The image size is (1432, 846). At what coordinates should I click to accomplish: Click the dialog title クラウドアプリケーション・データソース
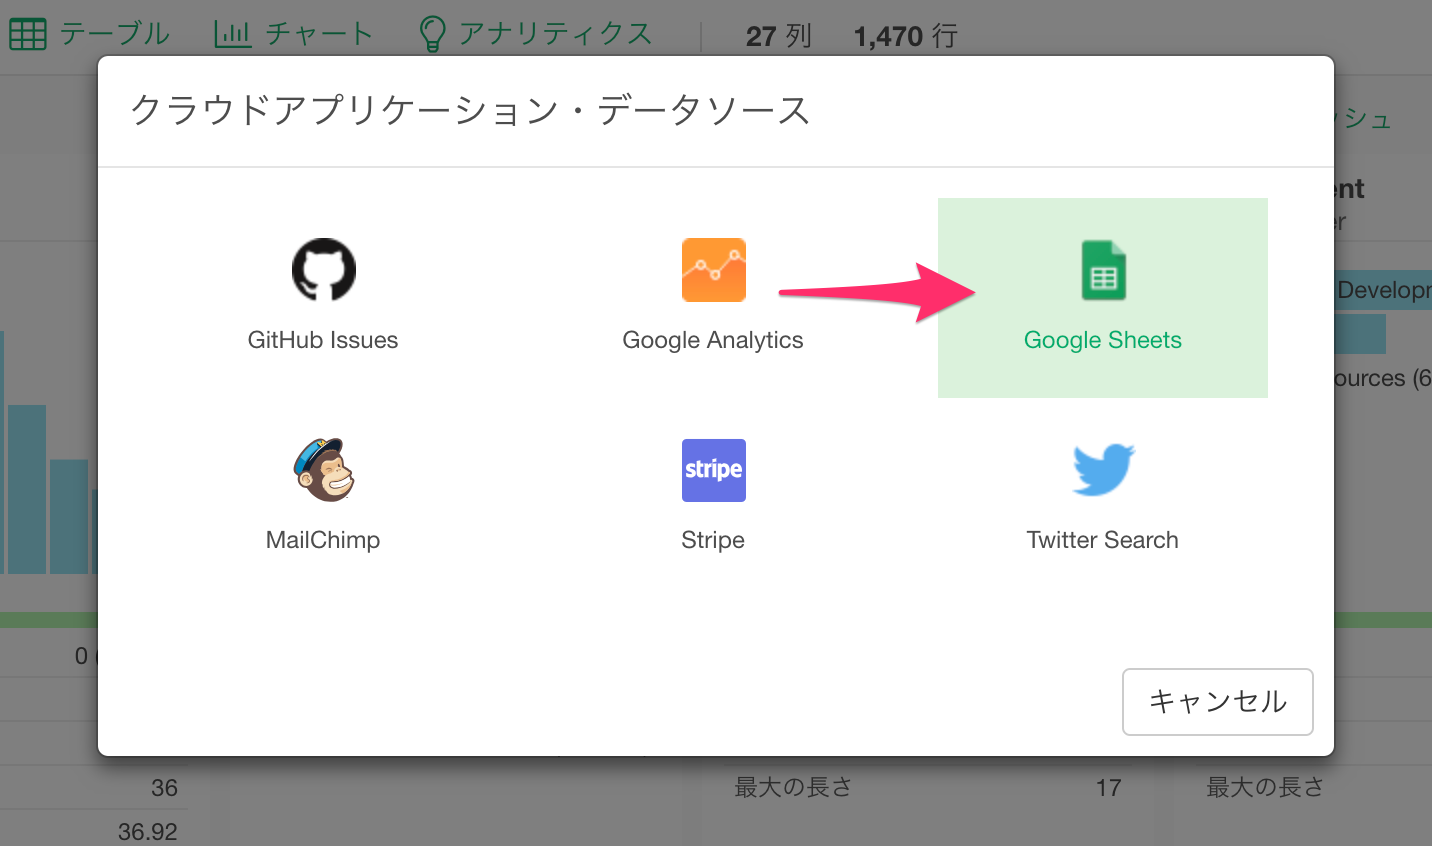tap(470, 110)
